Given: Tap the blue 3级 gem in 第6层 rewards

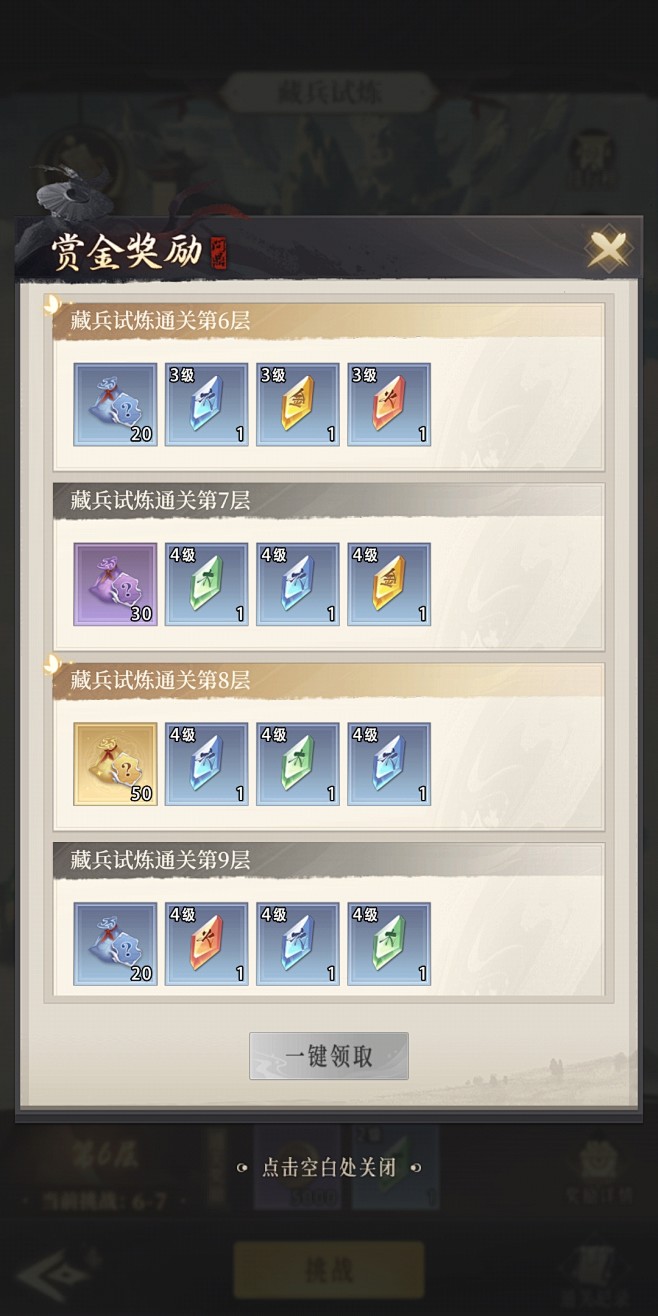Looking at the screenshot, I should (207, 404).
